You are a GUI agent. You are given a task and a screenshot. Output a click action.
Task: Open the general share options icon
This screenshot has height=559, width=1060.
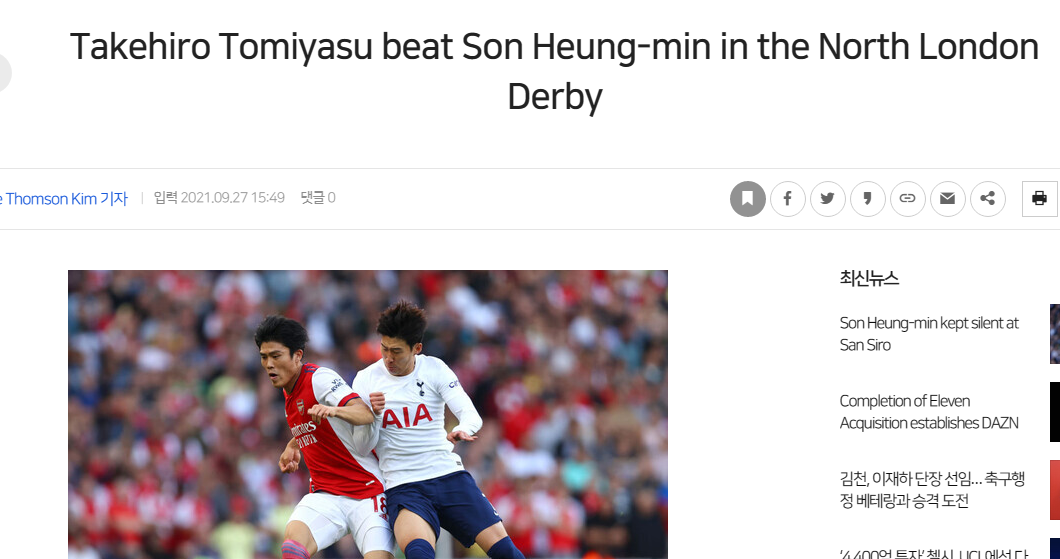988,199
